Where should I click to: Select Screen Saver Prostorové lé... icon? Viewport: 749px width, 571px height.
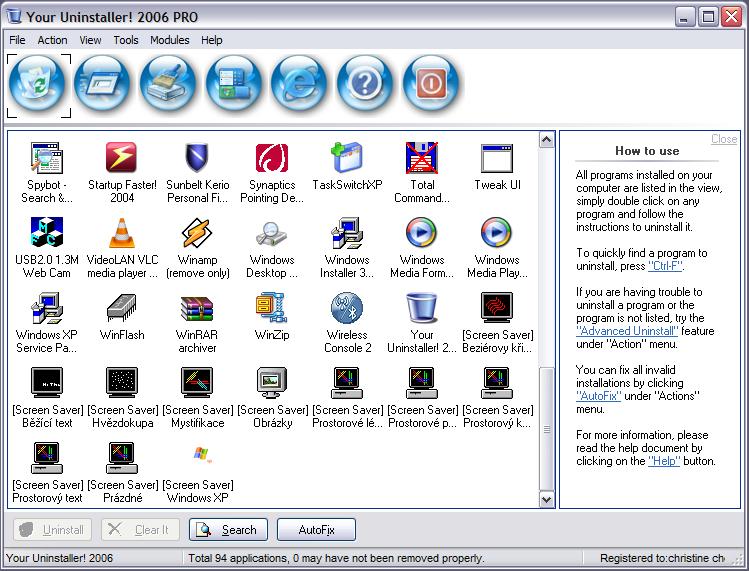[347, 382]
